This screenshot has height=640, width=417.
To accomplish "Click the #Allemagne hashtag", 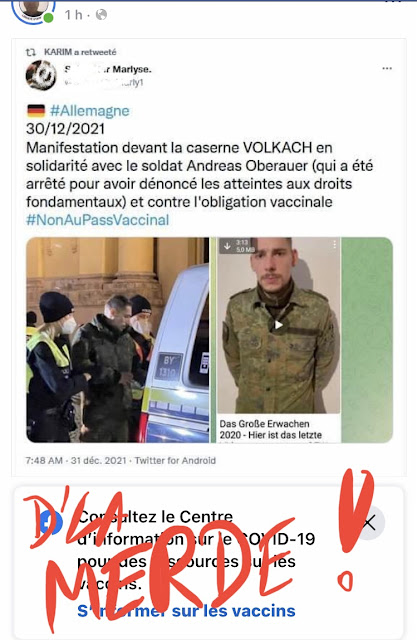I will [x=90, y=111].
